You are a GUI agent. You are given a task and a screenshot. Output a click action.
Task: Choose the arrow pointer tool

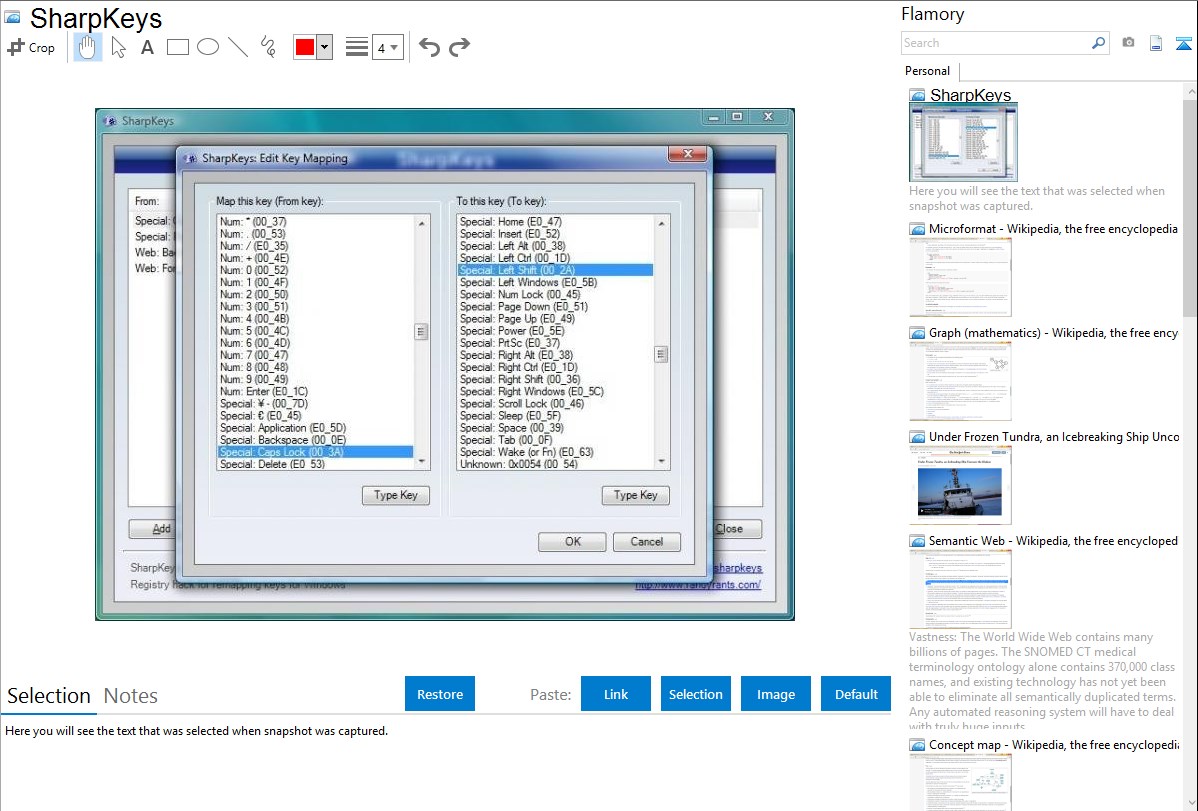[x=118, y=47]
